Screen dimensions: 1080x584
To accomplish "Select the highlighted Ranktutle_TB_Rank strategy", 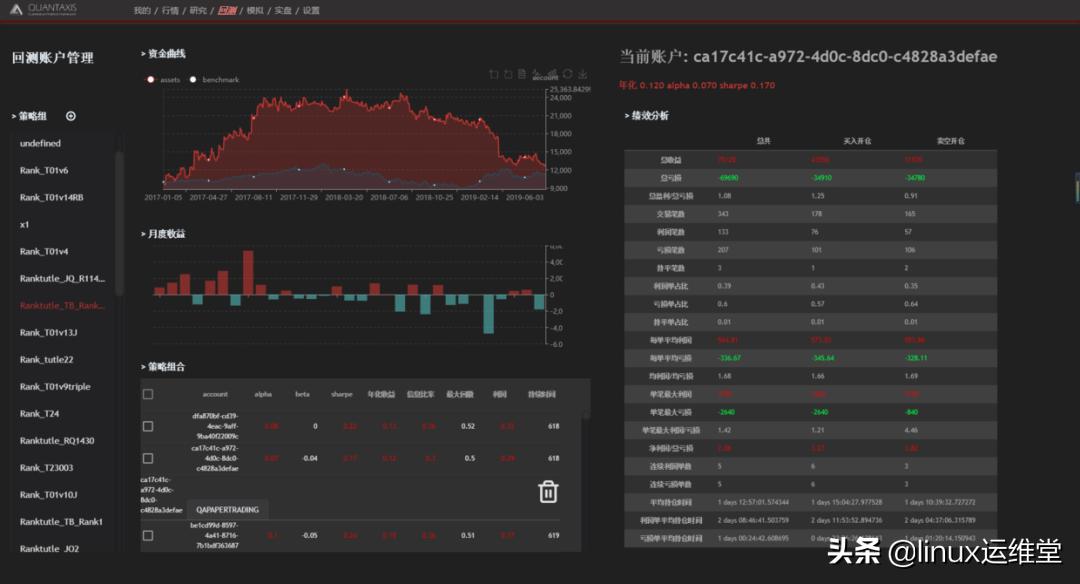I will [62, 305].
